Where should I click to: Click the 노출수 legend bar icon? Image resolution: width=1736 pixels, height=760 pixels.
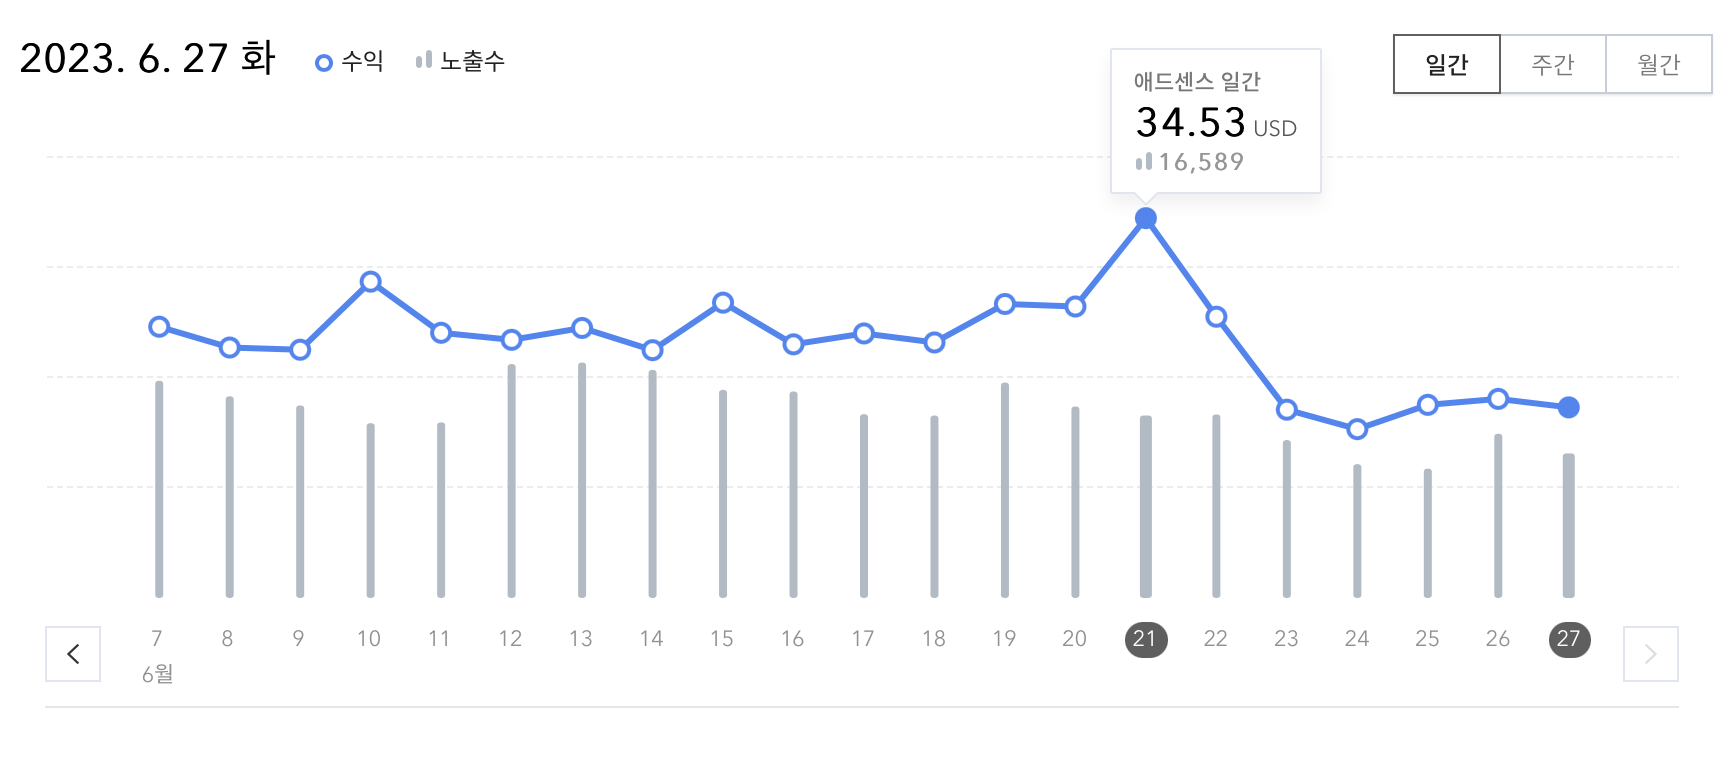click(x=424, y=60)
